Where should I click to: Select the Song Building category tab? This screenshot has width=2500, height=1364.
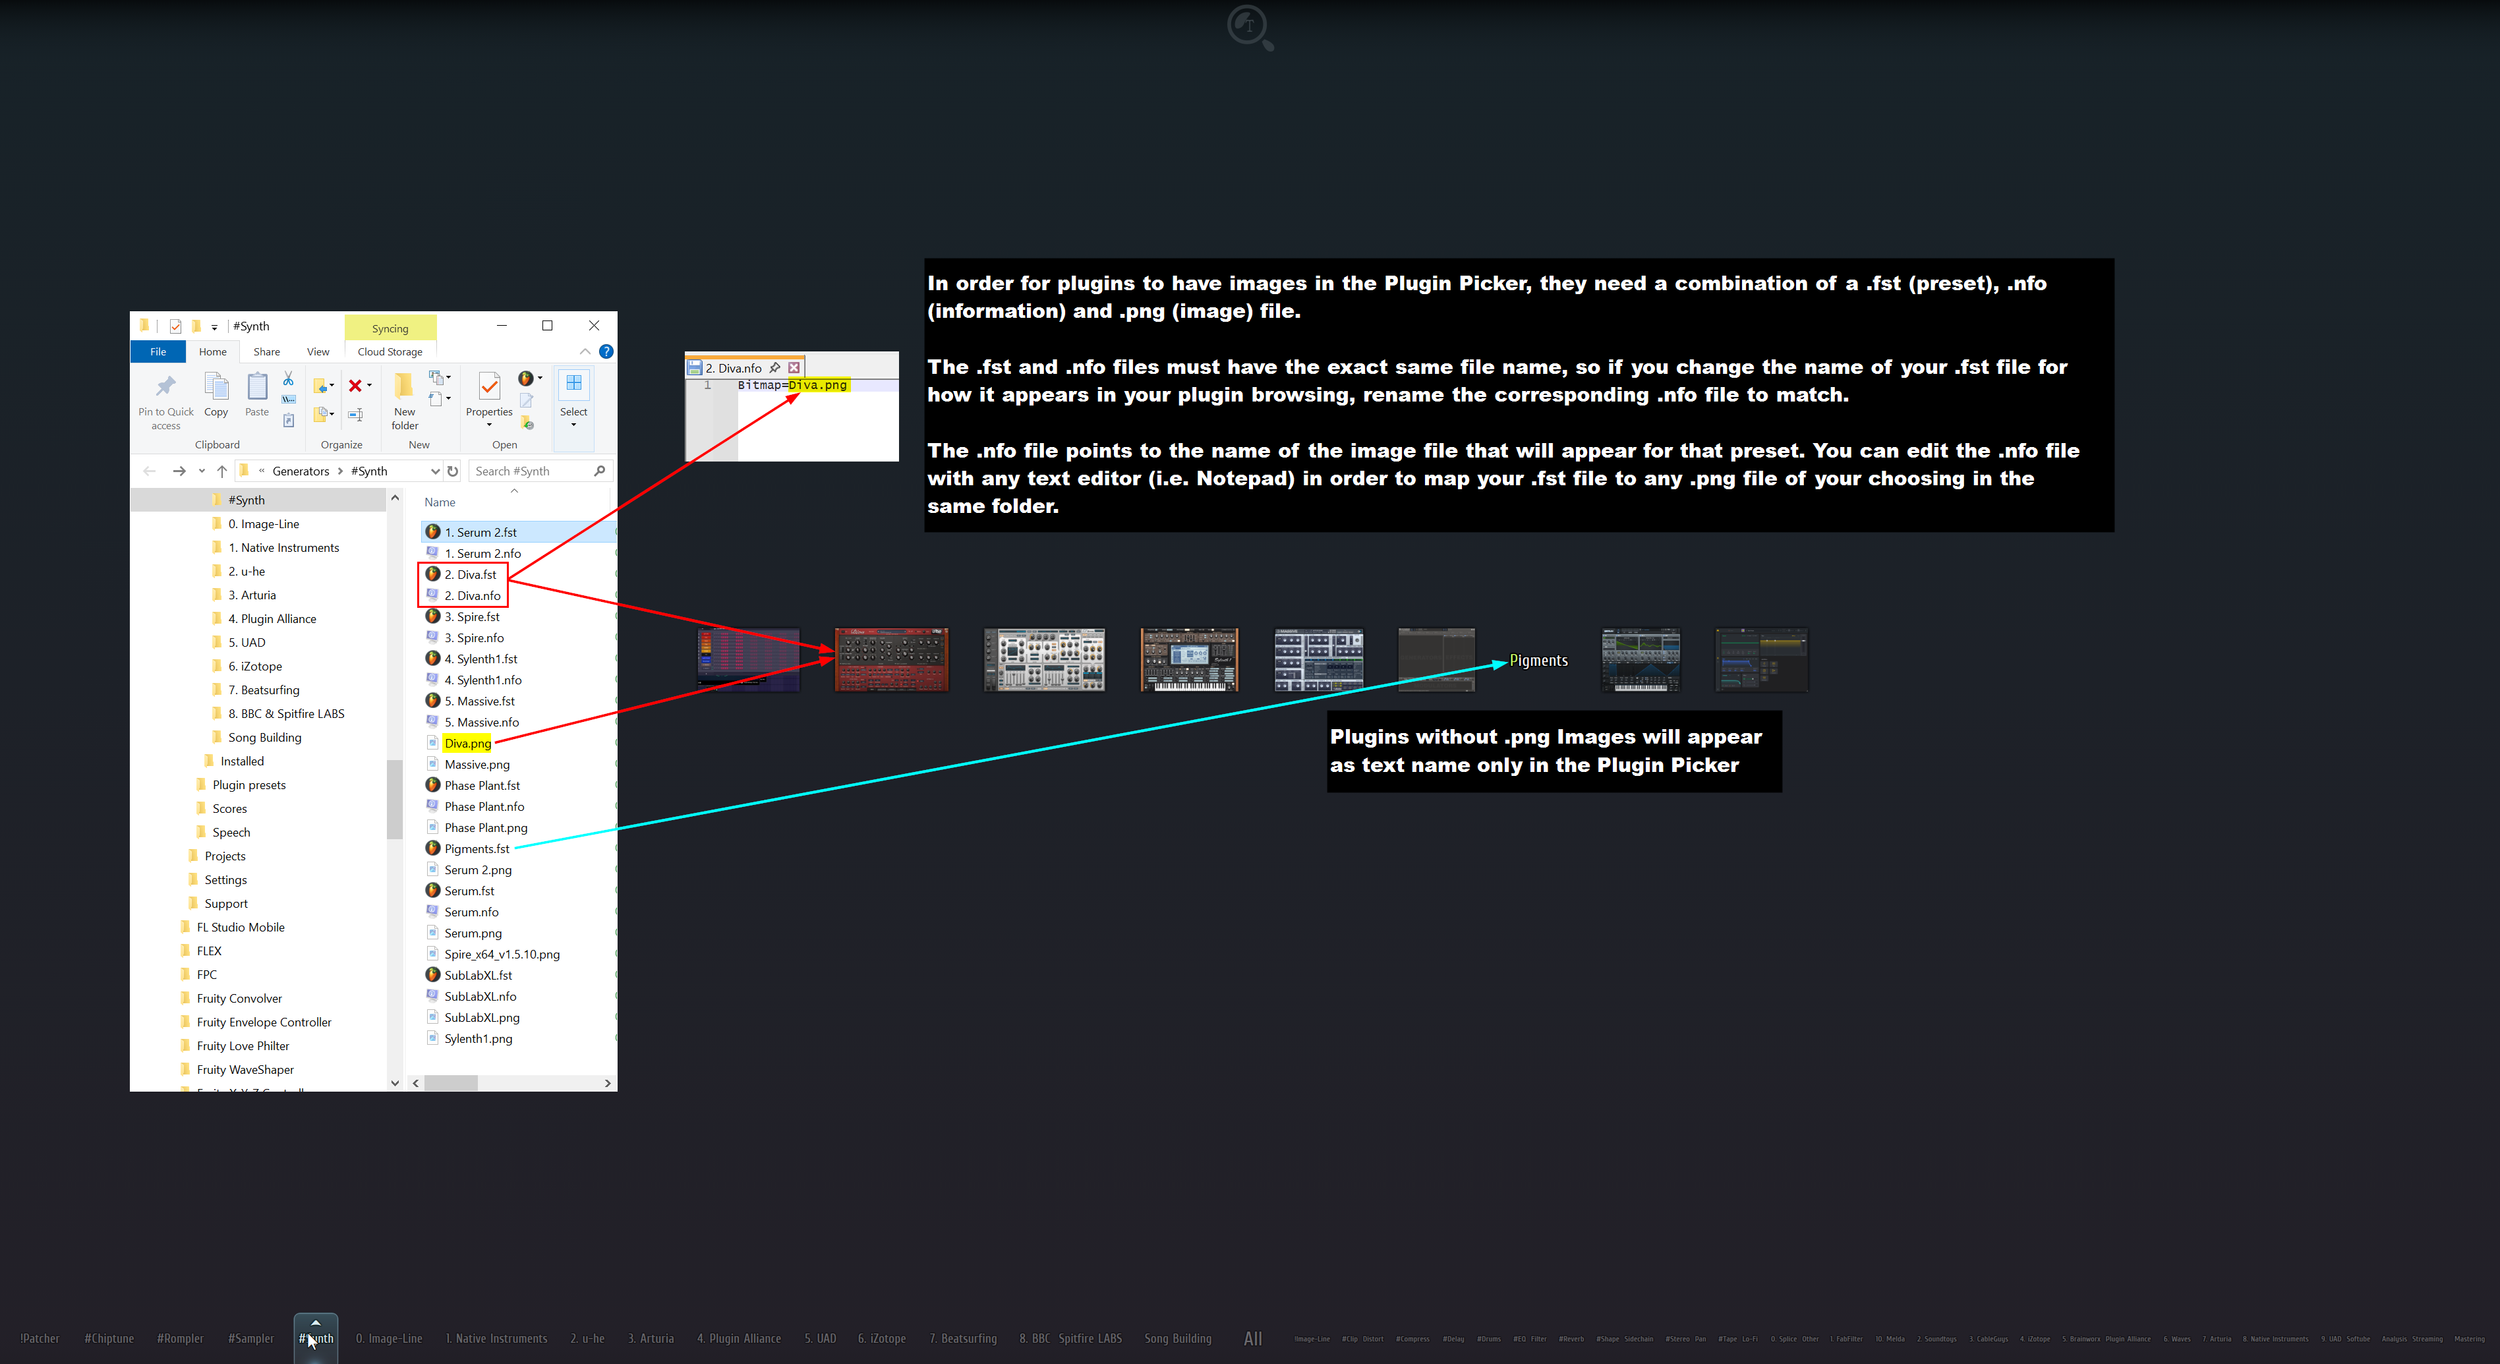pos(1178,1339)
